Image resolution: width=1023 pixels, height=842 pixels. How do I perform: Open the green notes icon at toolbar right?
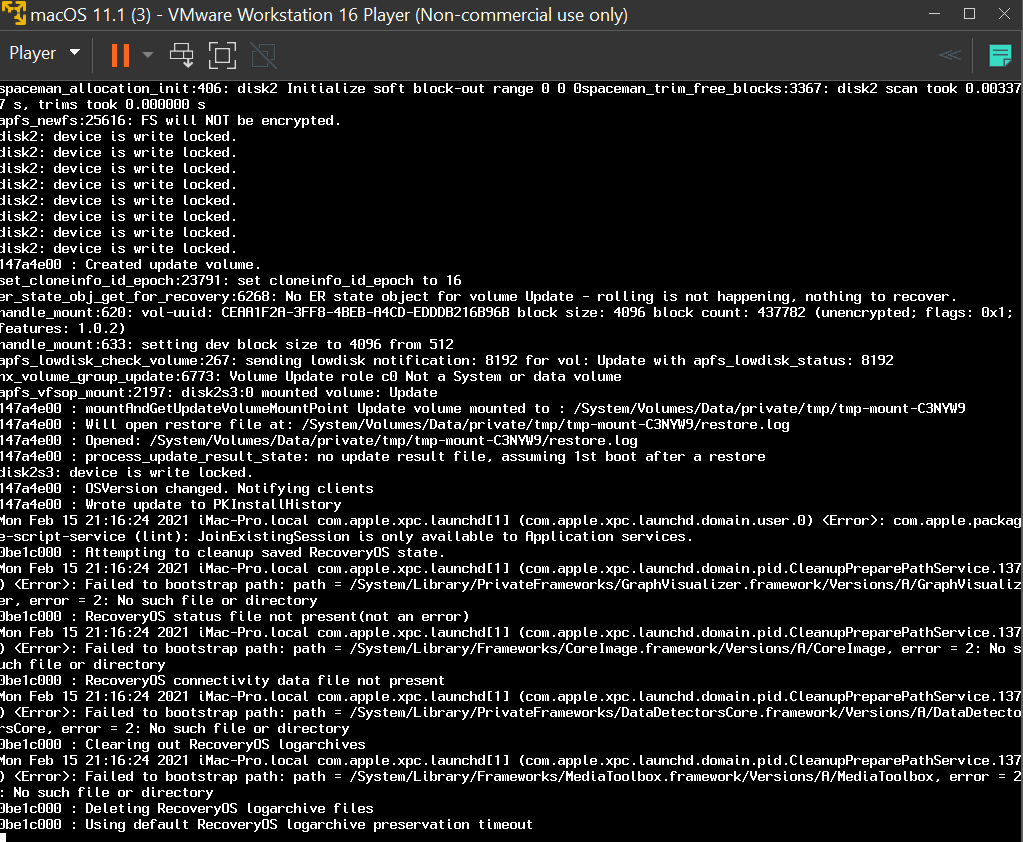(999, 54)
